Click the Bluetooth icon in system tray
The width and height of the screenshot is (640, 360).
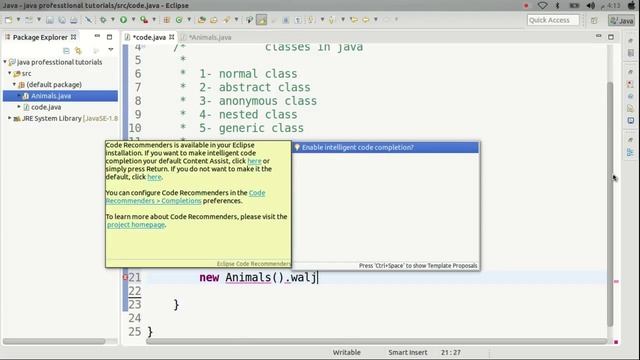click(x=558, y=5)
